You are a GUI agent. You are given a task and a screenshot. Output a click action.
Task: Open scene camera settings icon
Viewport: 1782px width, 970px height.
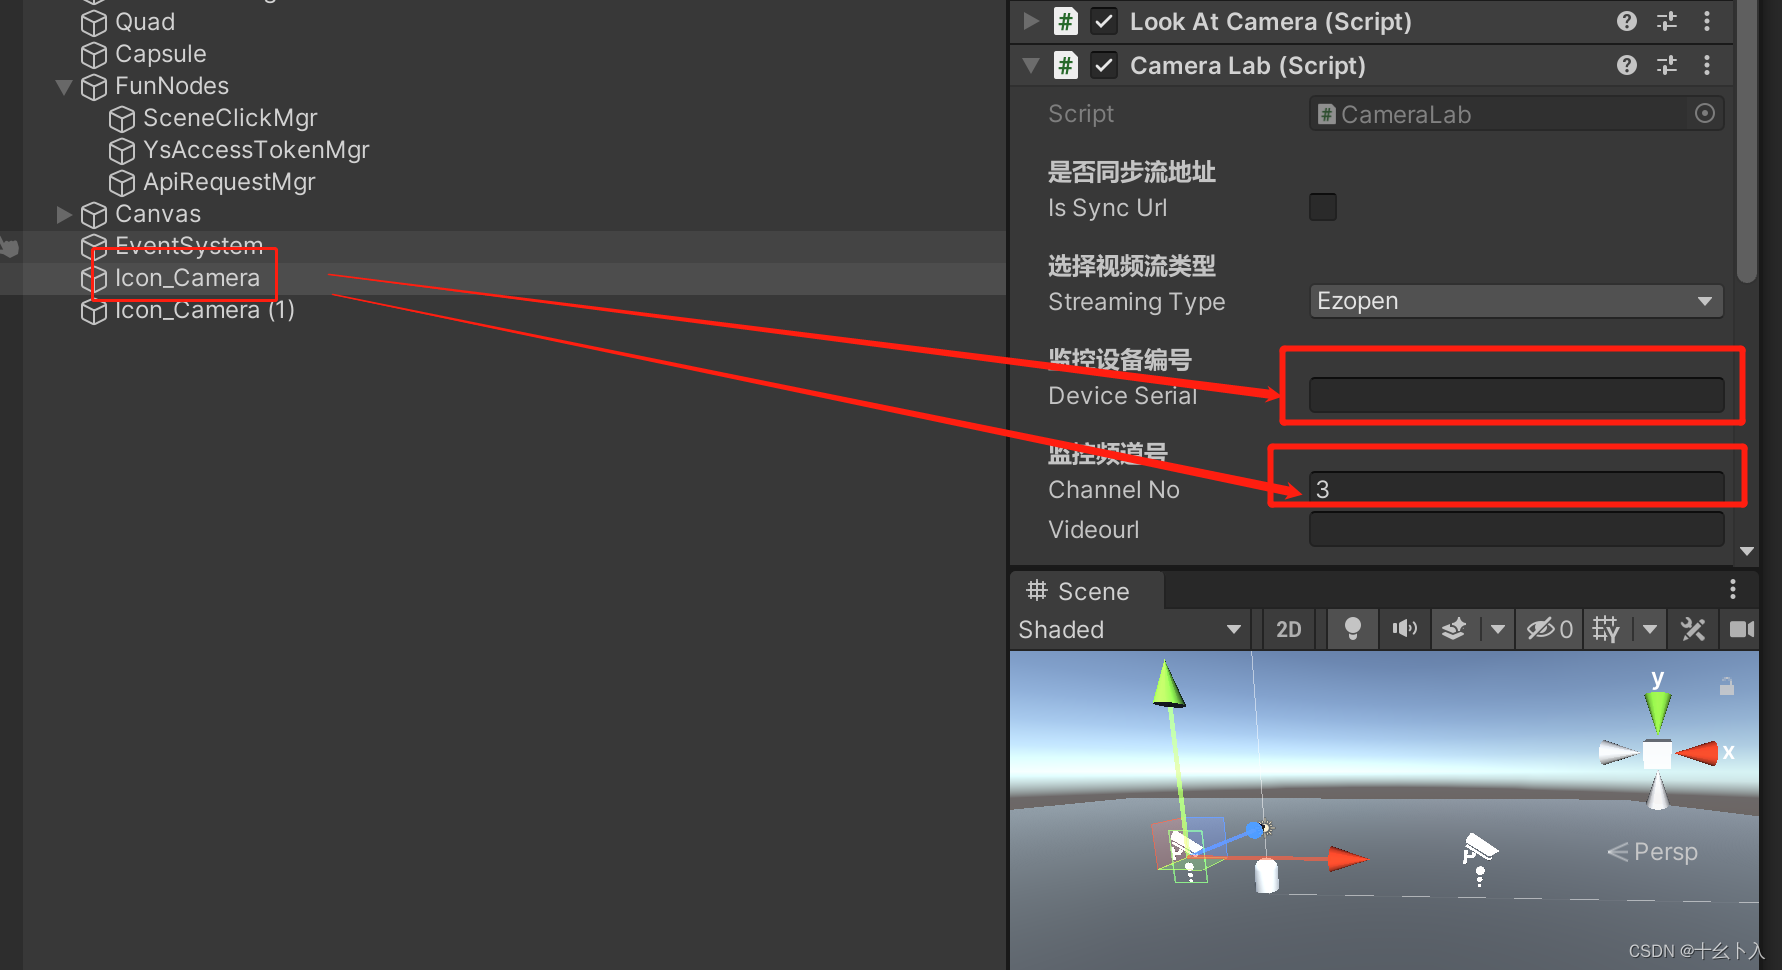coord(1741,629)
